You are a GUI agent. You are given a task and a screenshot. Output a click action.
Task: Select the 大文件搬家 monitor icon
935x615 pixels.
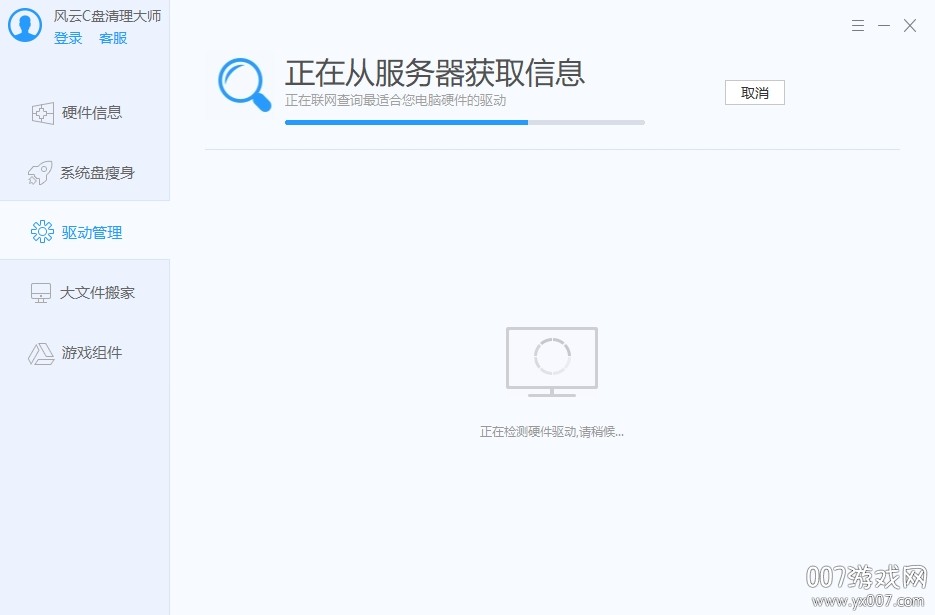coord(41,292)
